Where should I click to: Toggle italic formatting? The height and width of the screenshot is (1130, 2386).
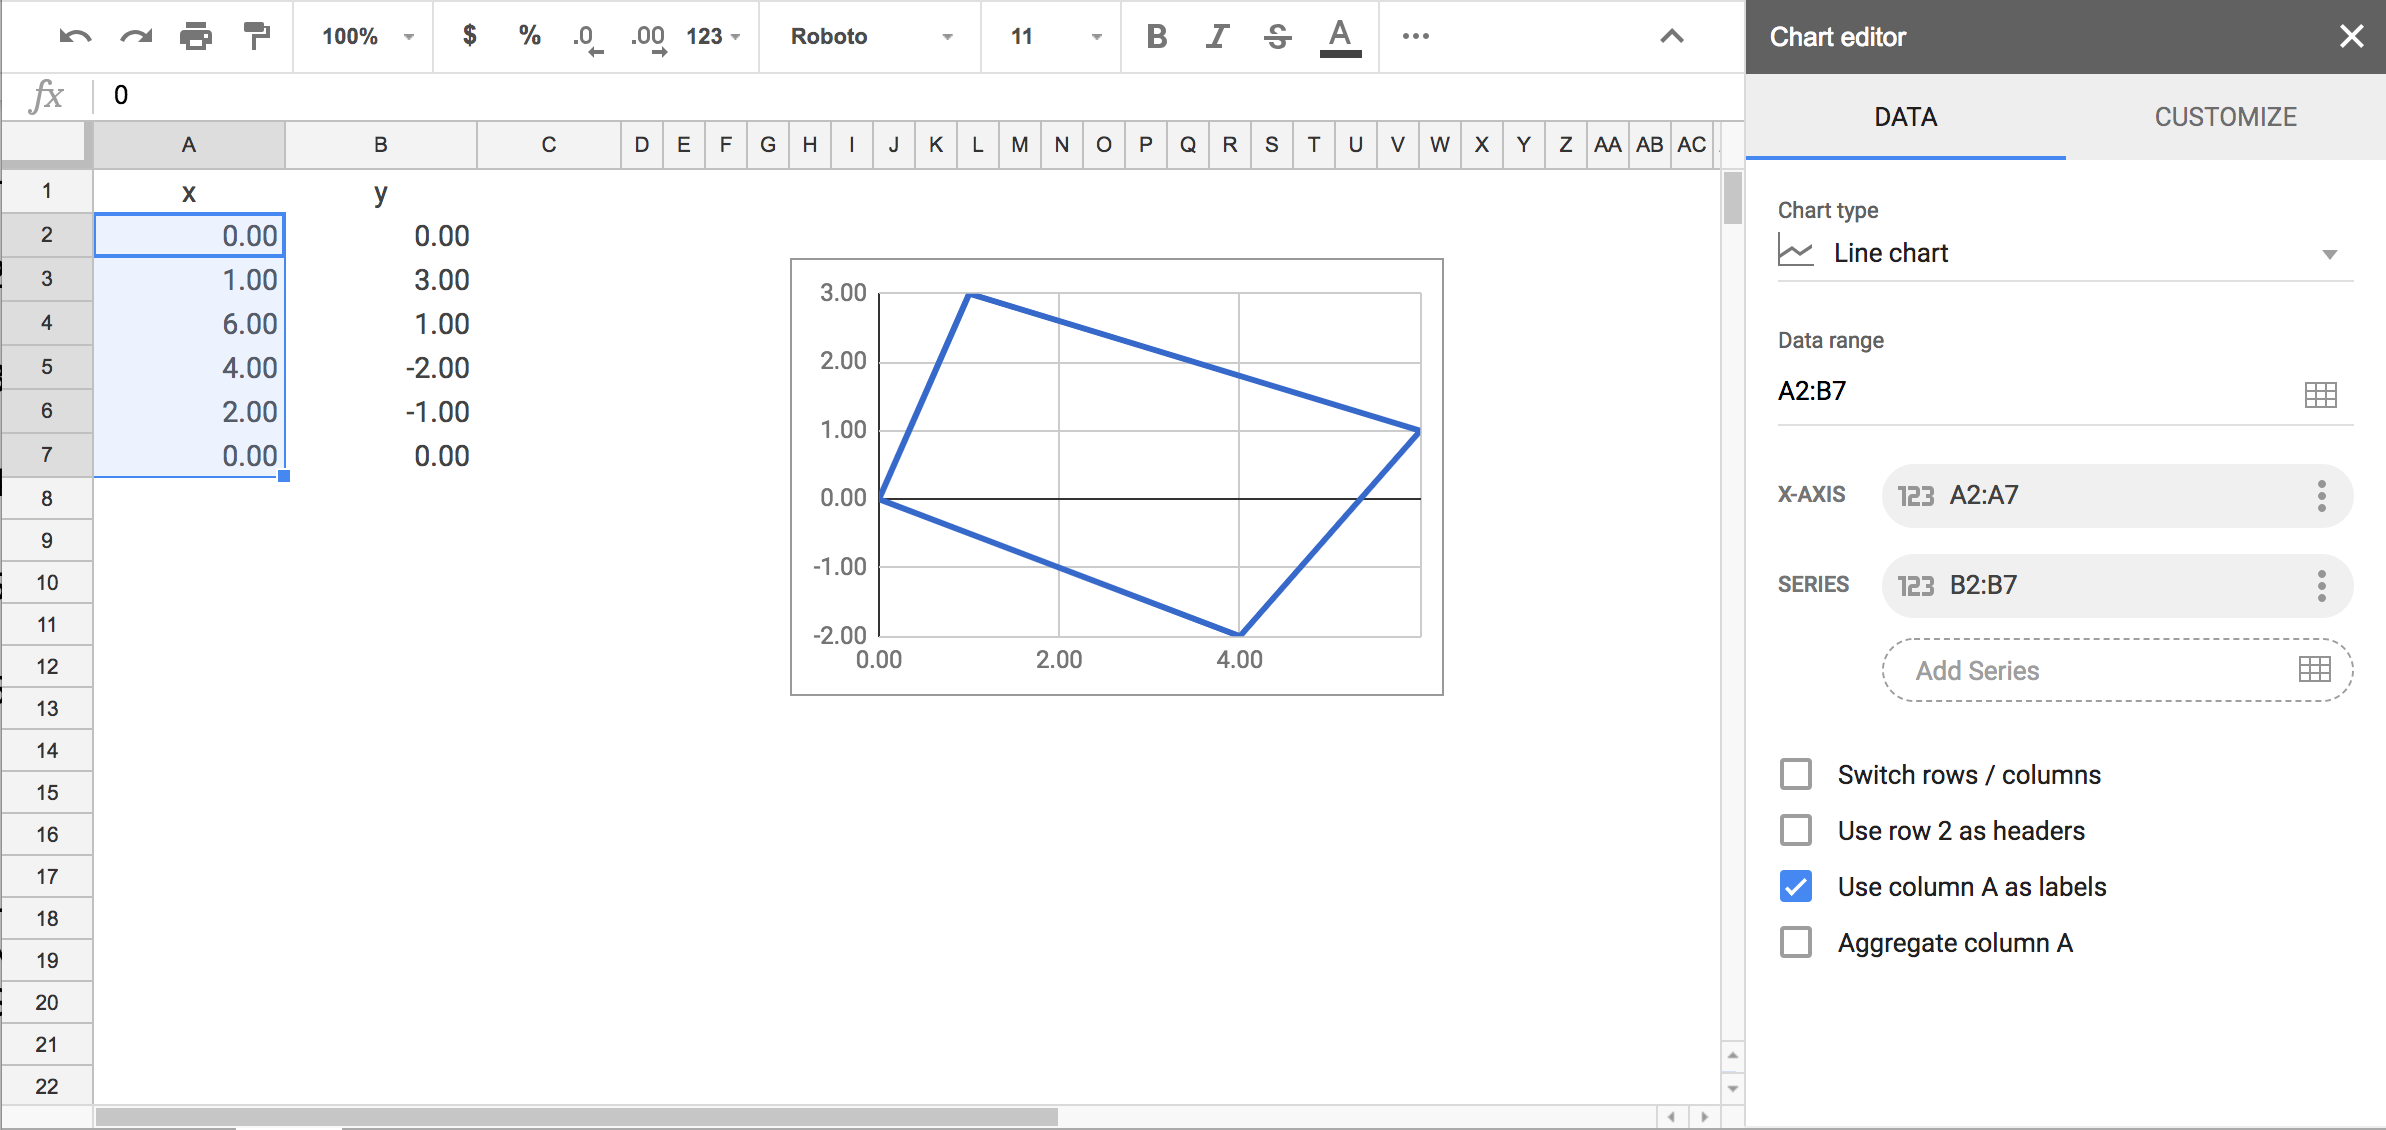coord(1216,37)
